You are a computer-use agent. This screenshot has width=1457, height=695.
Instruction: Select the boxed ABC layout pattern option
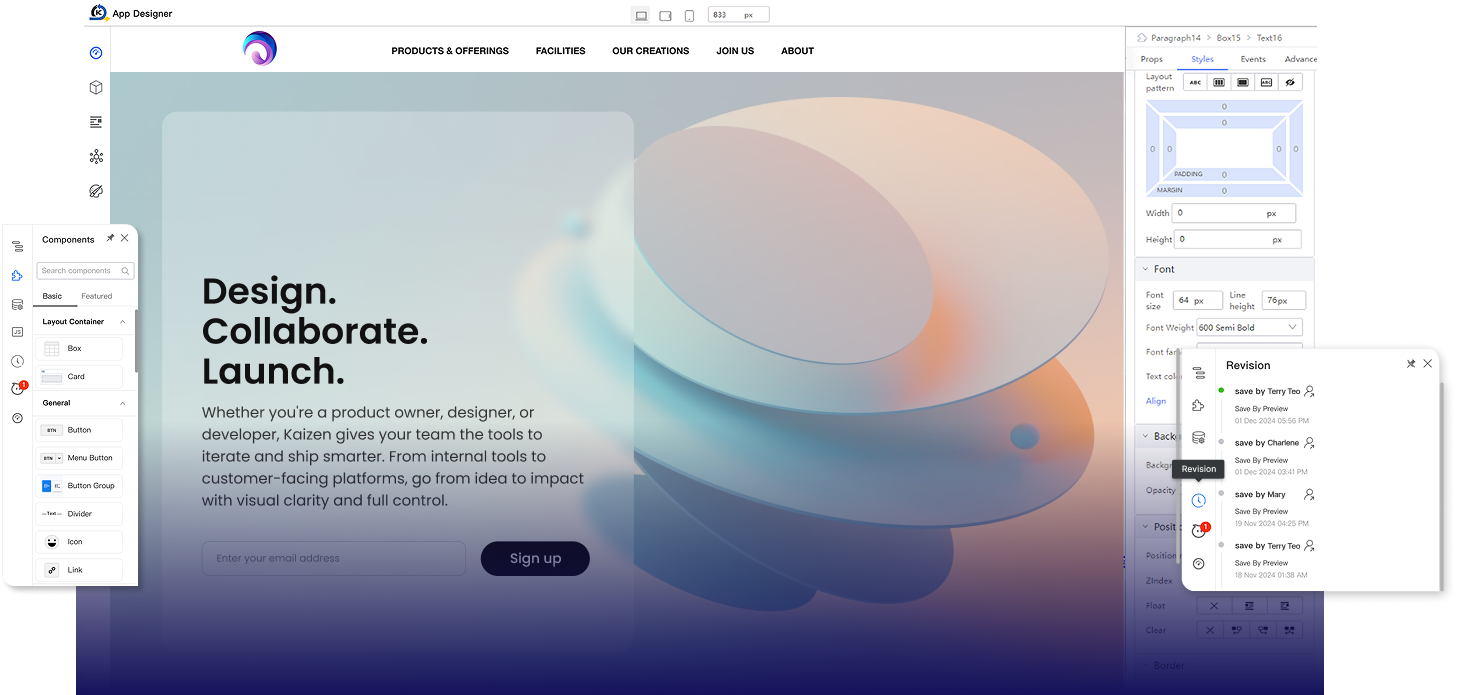click(1266, 82)
